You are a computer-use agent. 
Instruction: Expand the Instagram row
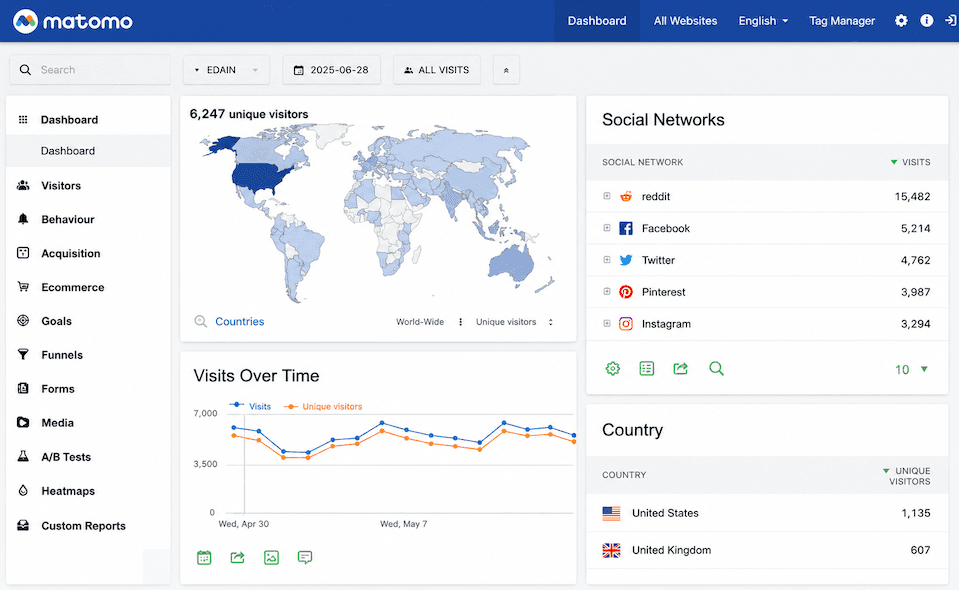(607, 323)
